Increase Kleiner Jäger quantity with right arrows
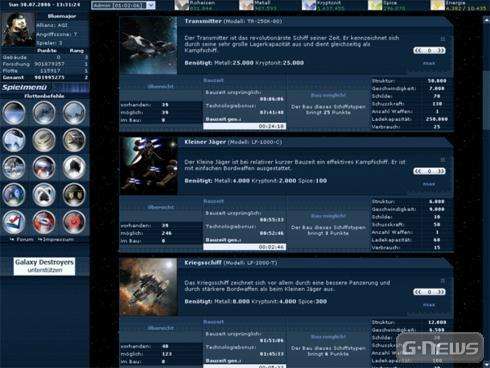This screenshot has width=490, height=368. pos(441,171)
